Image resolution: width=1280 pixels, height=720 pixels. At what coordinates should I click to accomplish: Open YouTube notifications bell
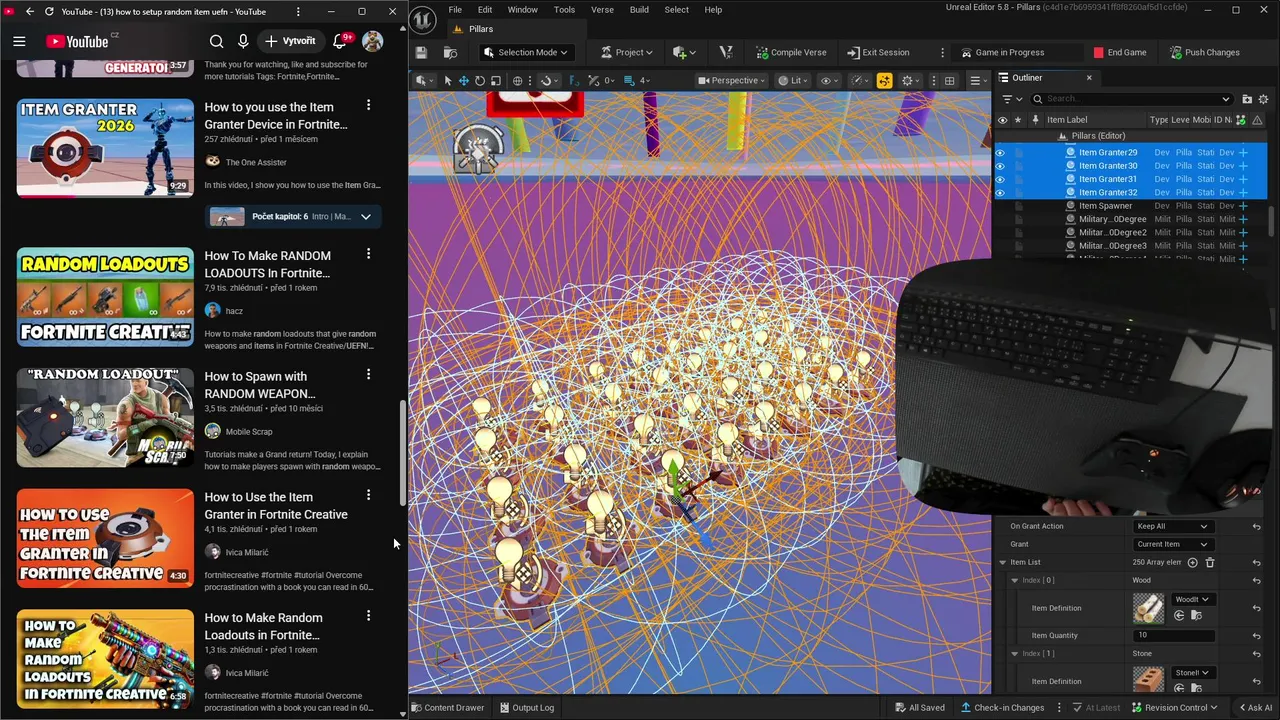[341, 41]
